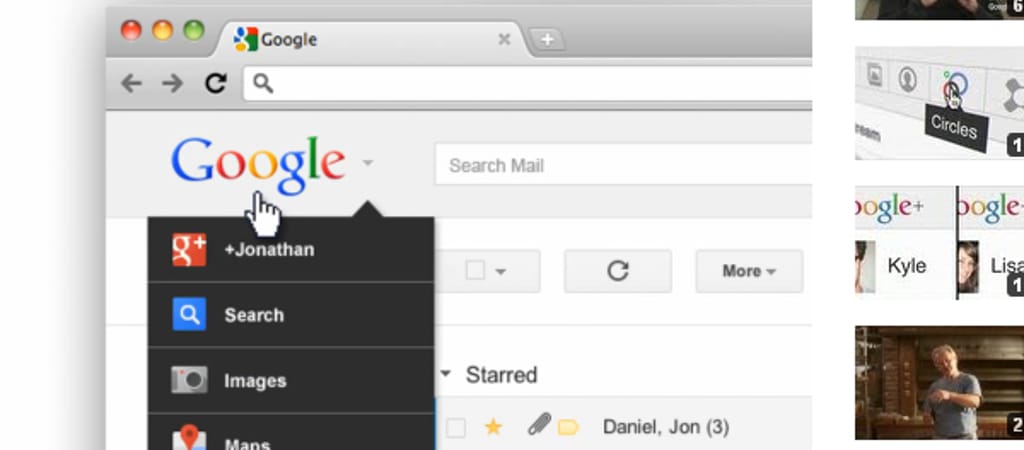Star the Daniel, Jon conversation
This screenshot has width=1024, height=450.
click(493, 427)
